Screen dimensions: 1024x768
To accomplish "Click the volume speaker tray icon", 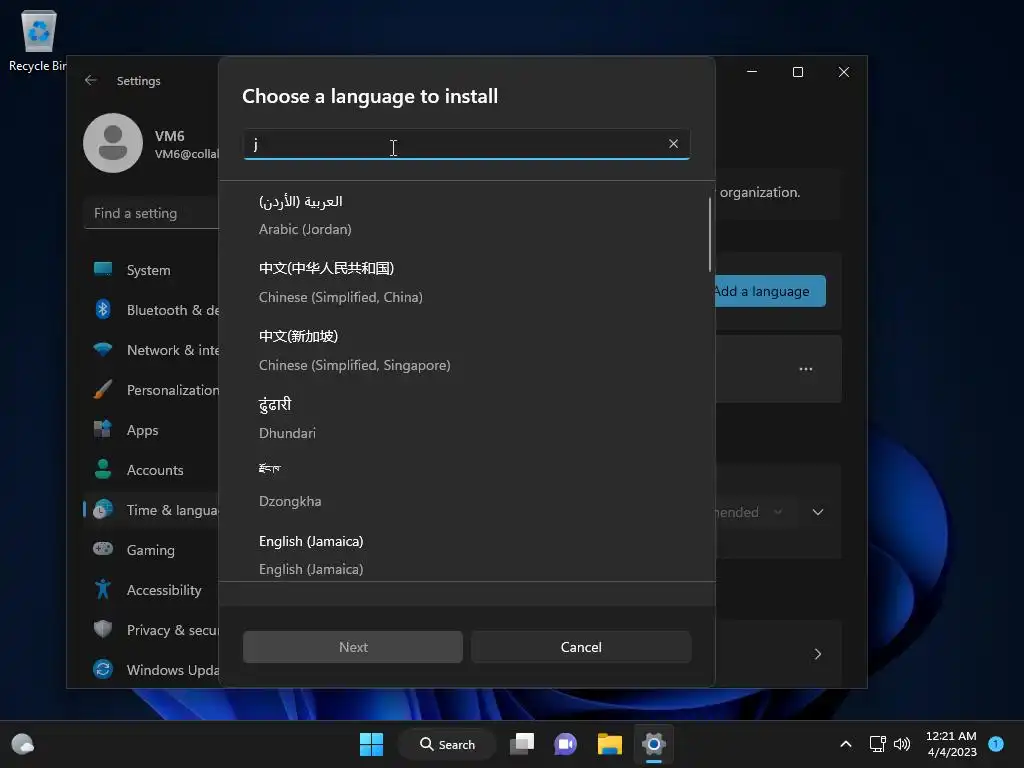I will (902, 744).
